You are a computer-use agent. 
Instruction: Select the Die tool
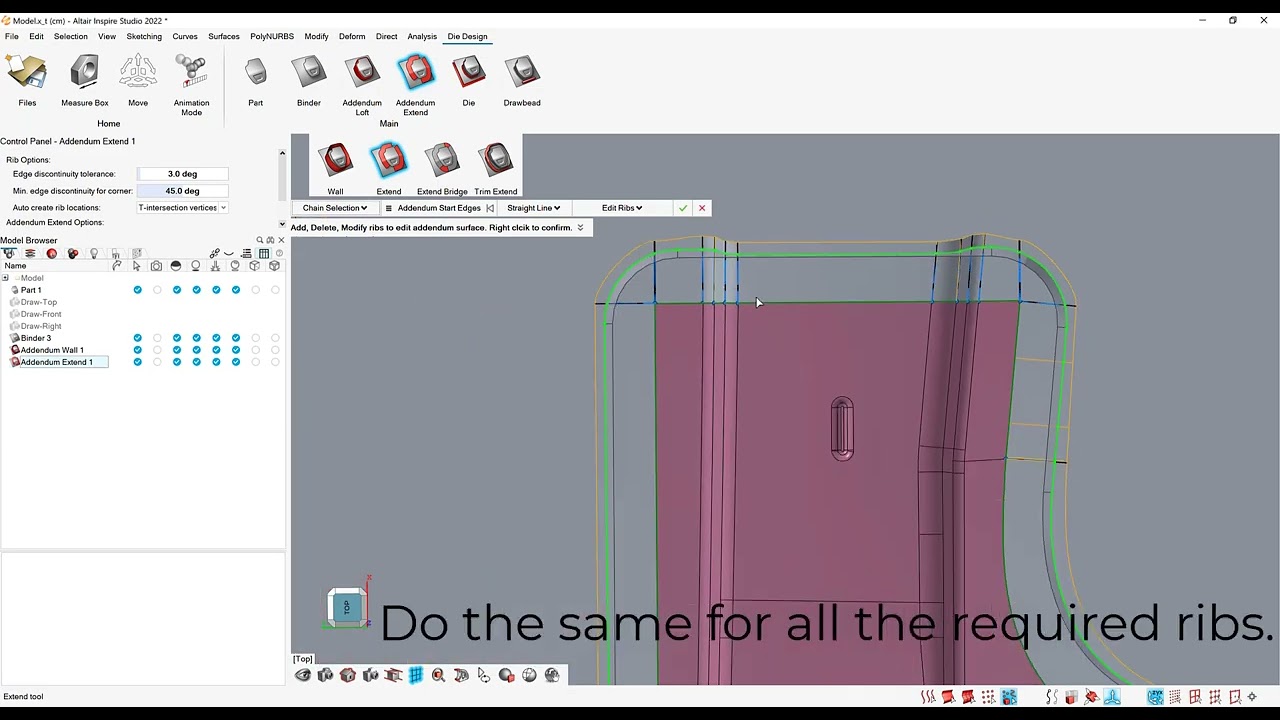click(x=469, y=81)
